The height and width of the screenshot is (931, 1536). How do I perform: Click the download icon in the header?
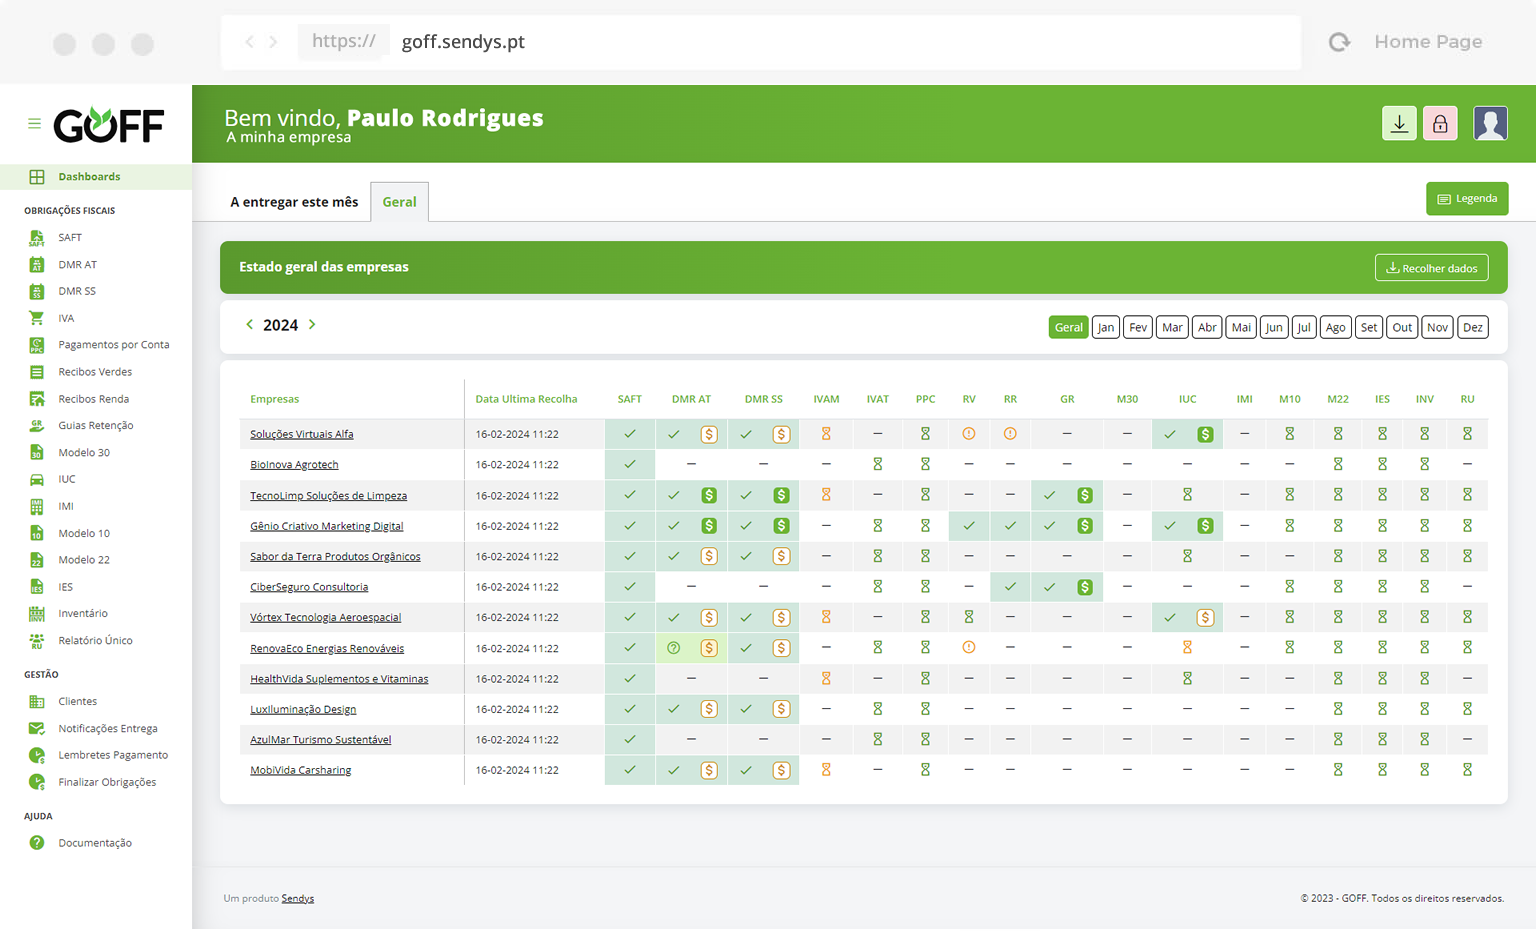1399,123
